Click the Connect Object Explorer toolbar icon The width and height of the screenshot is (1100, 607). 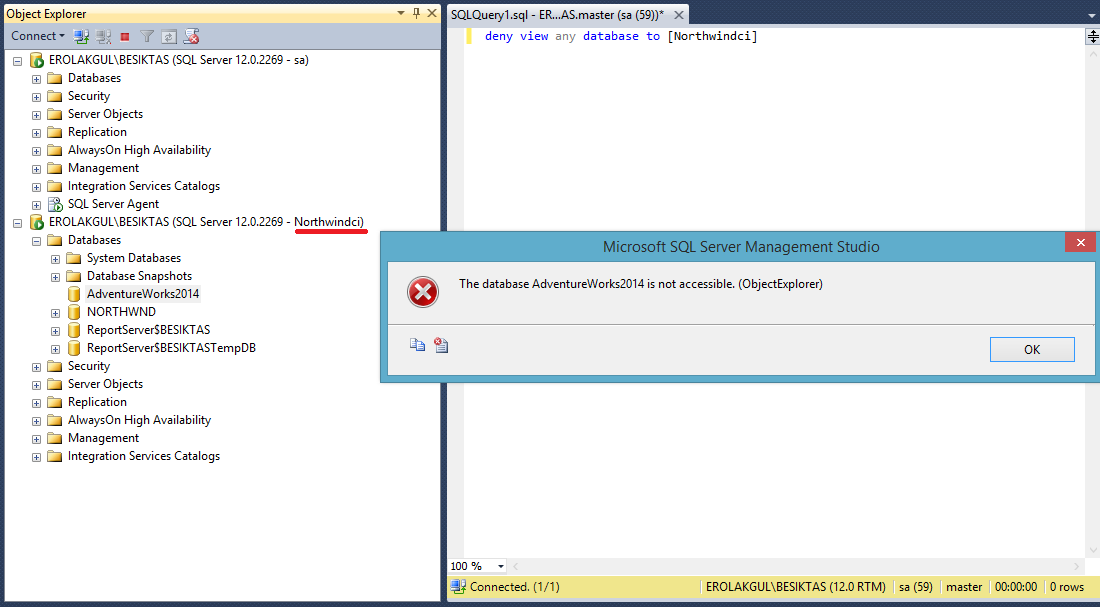point(82,36)
